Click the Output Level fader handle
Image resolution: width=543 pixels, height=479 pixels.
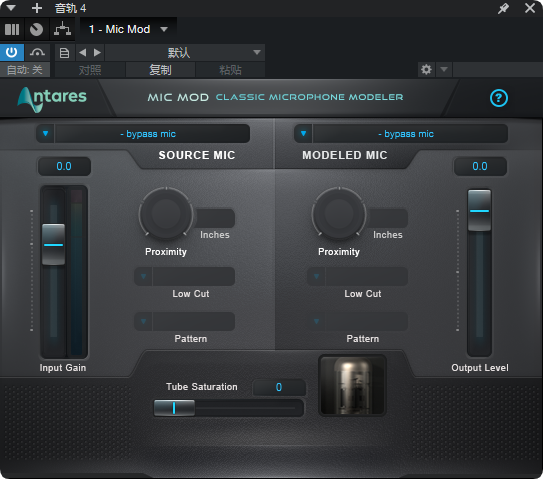pos(479,211)
